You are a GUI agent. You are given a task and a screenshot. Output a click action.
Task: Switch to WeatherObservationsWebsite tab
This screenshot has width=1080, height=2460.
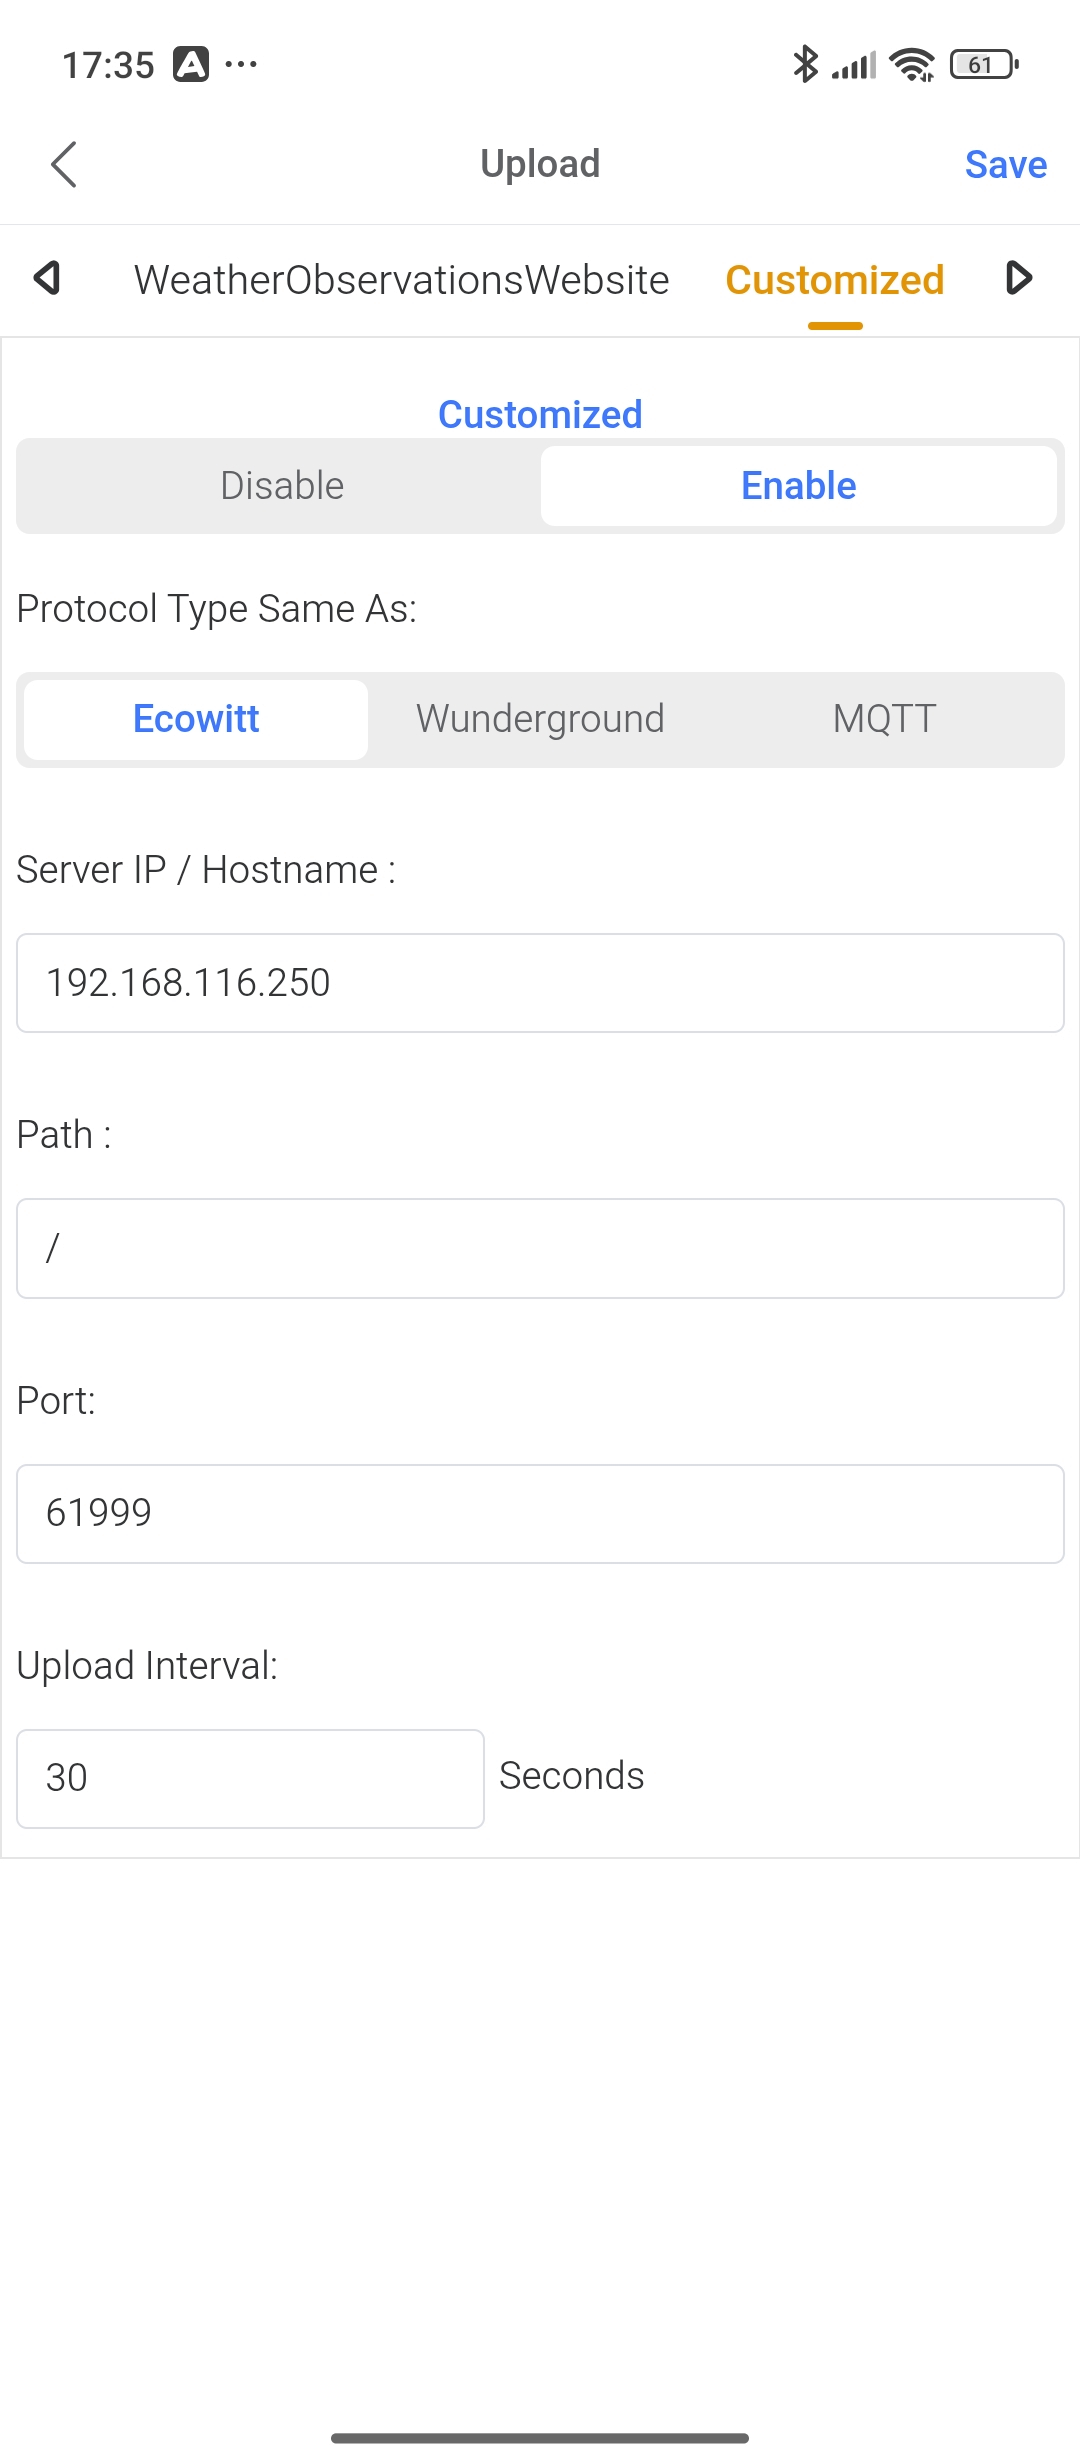(402, 280)
